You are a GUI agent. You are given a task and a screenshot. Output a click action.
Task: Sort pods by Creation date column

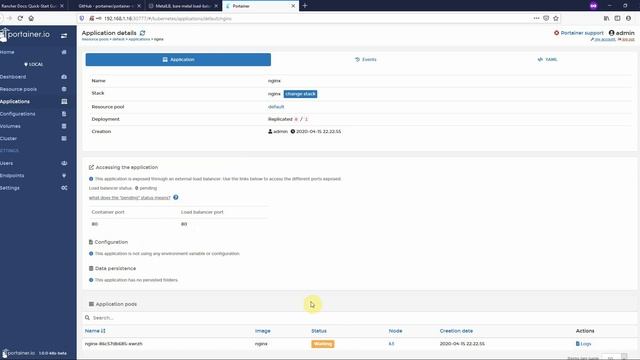456,331
